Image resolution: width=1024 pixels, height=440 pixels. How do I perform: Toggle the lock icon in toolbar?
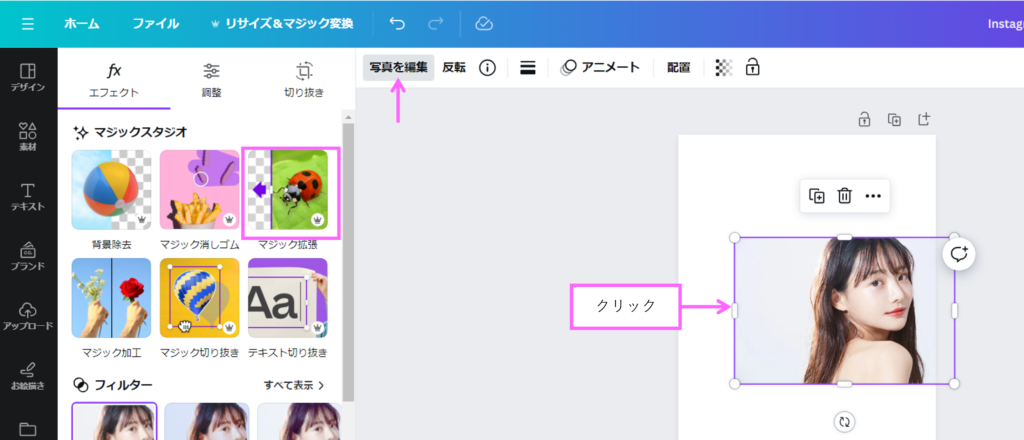click(752, 68)
